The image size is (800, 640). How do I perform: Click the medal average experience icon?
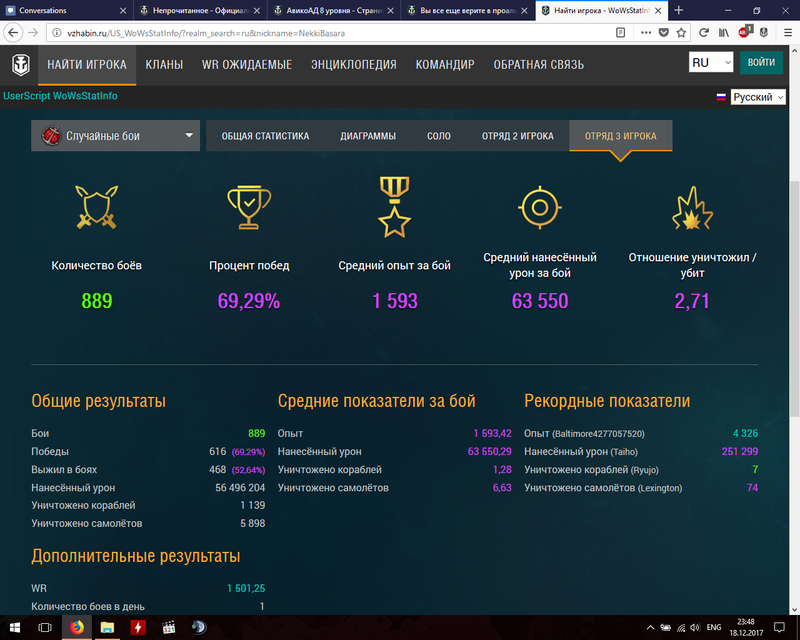pos(394,207)
